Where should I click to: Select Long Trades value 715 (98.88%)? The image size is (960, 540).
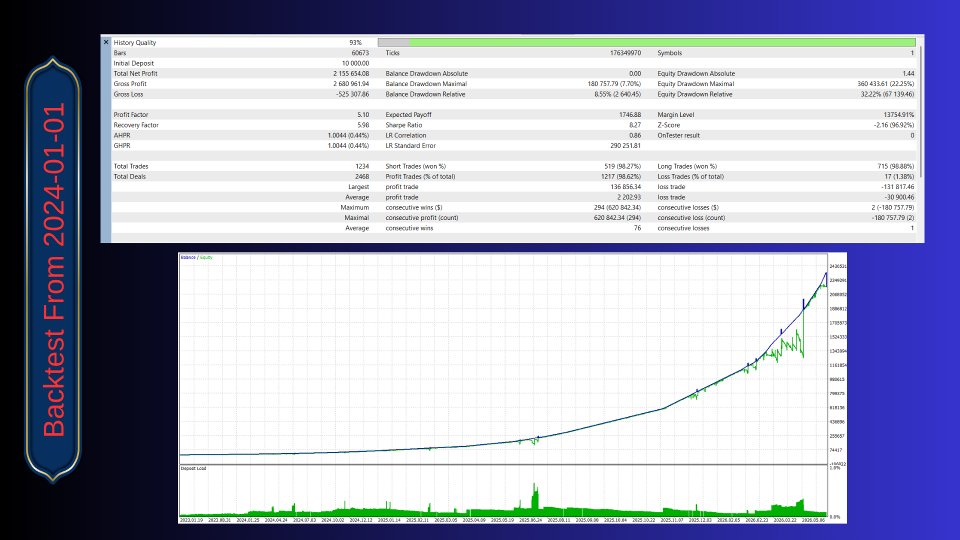pyautogui.click(x=896, y=167)
